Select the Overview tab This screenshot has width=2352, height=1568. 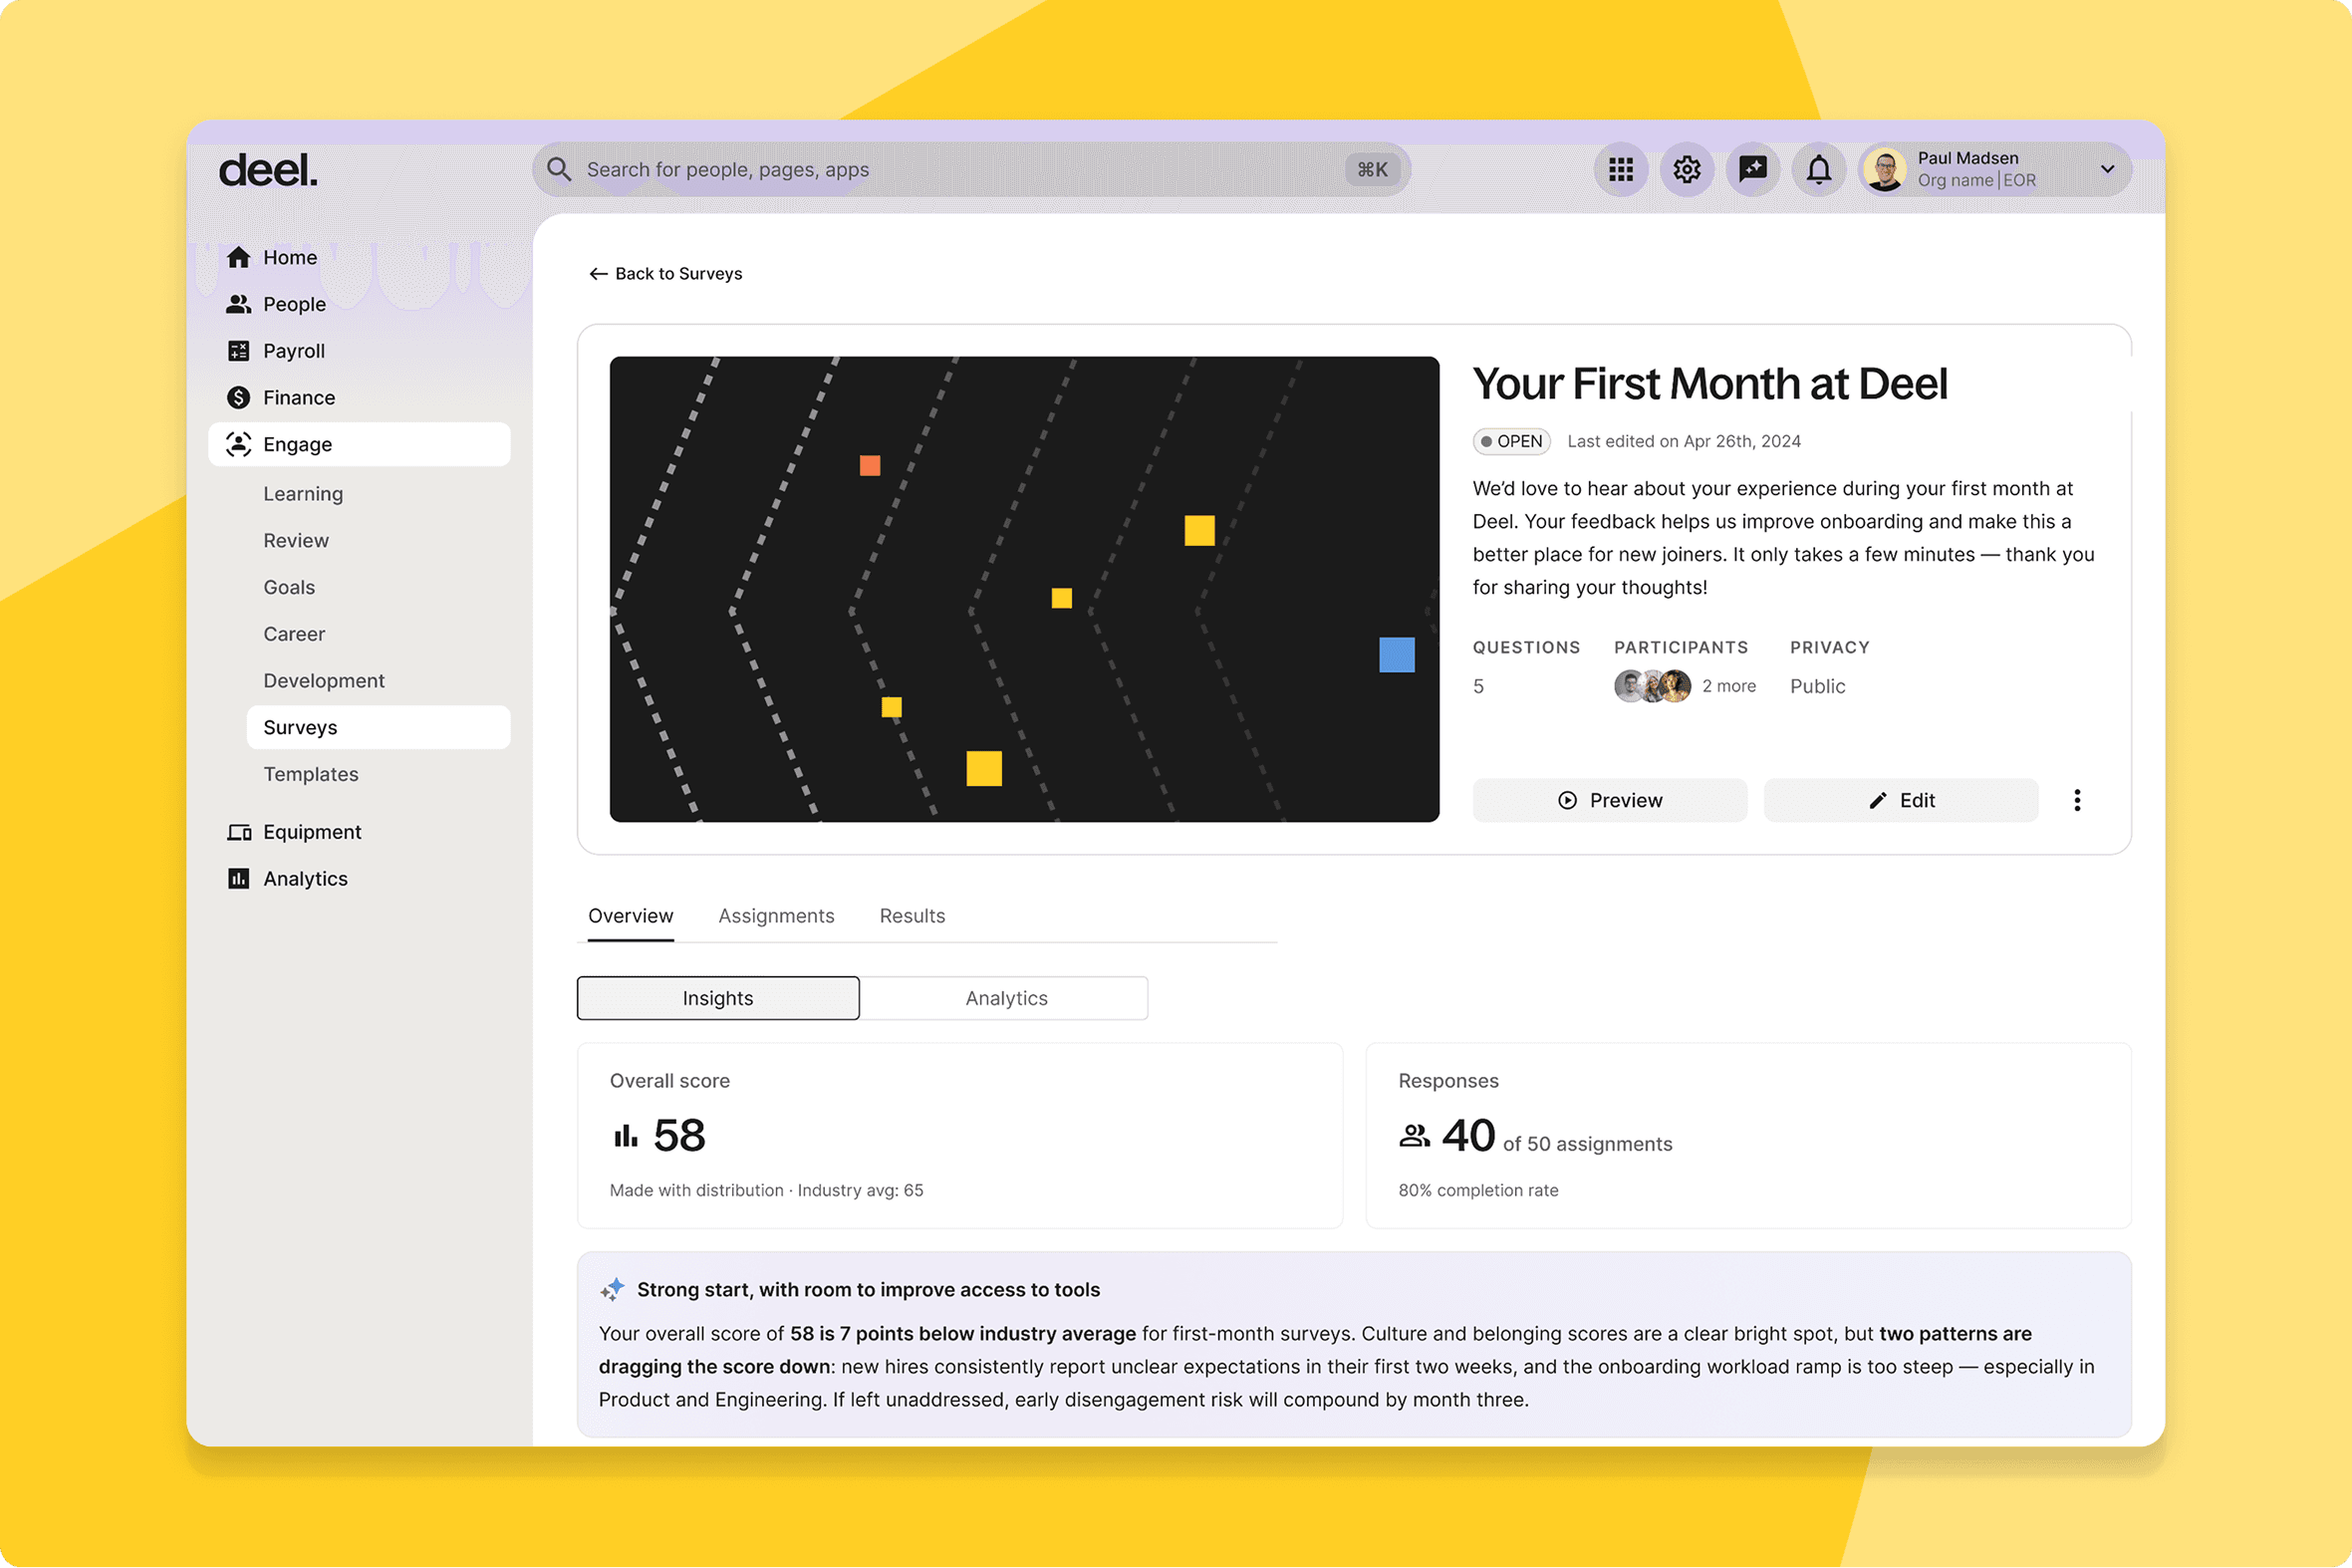(x=631, y=916)
